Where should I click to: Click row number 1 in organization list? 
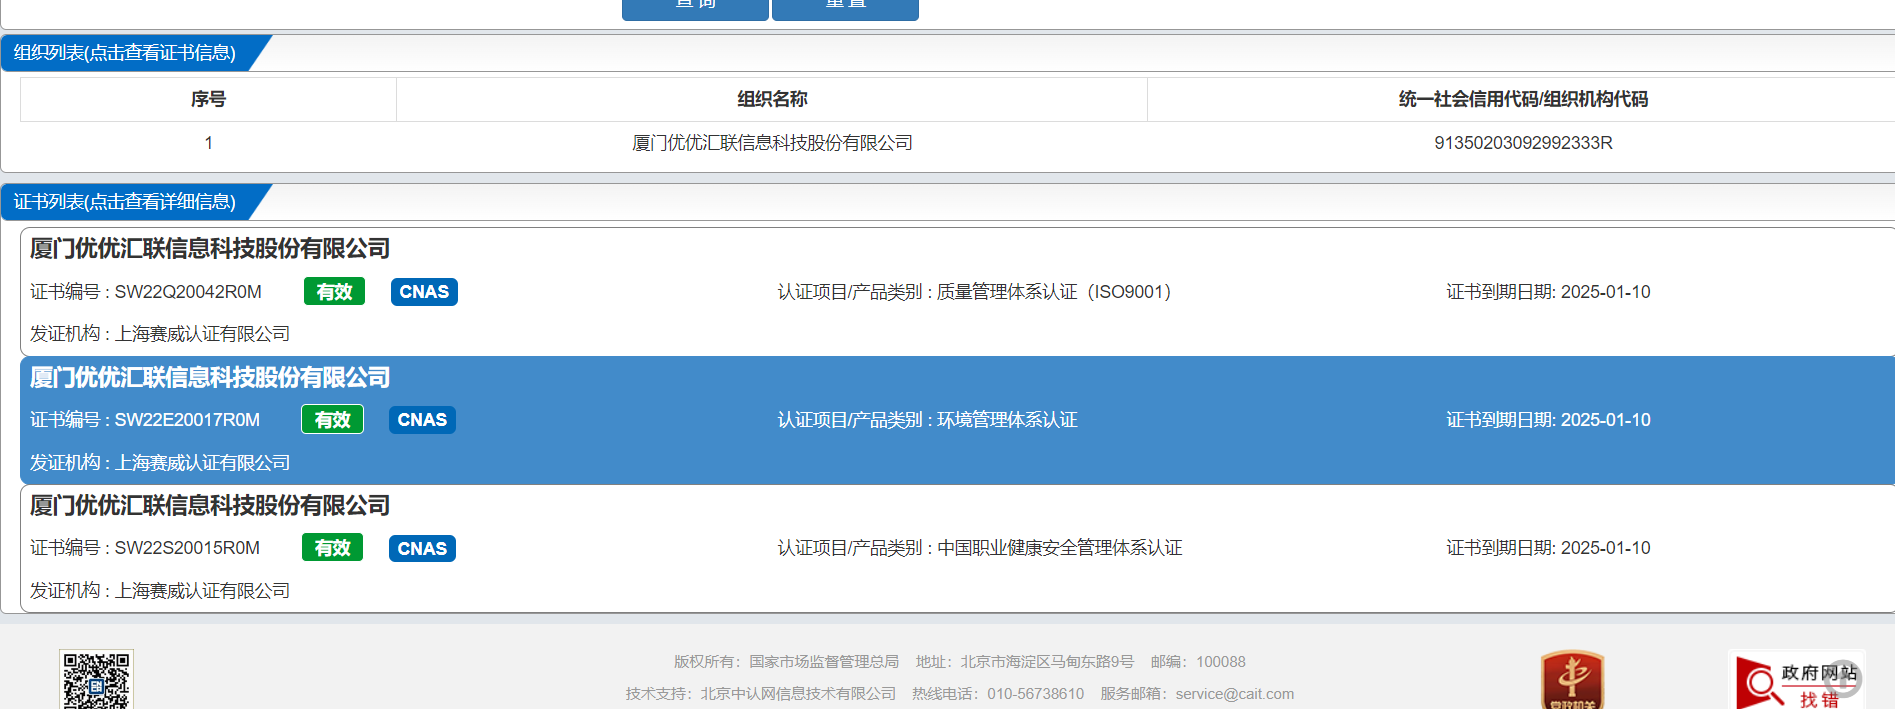(x=208, y=143)
